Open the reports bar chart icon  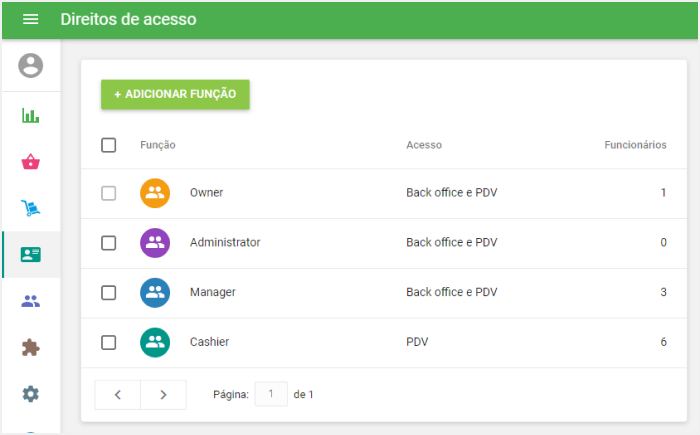[31, 115]
